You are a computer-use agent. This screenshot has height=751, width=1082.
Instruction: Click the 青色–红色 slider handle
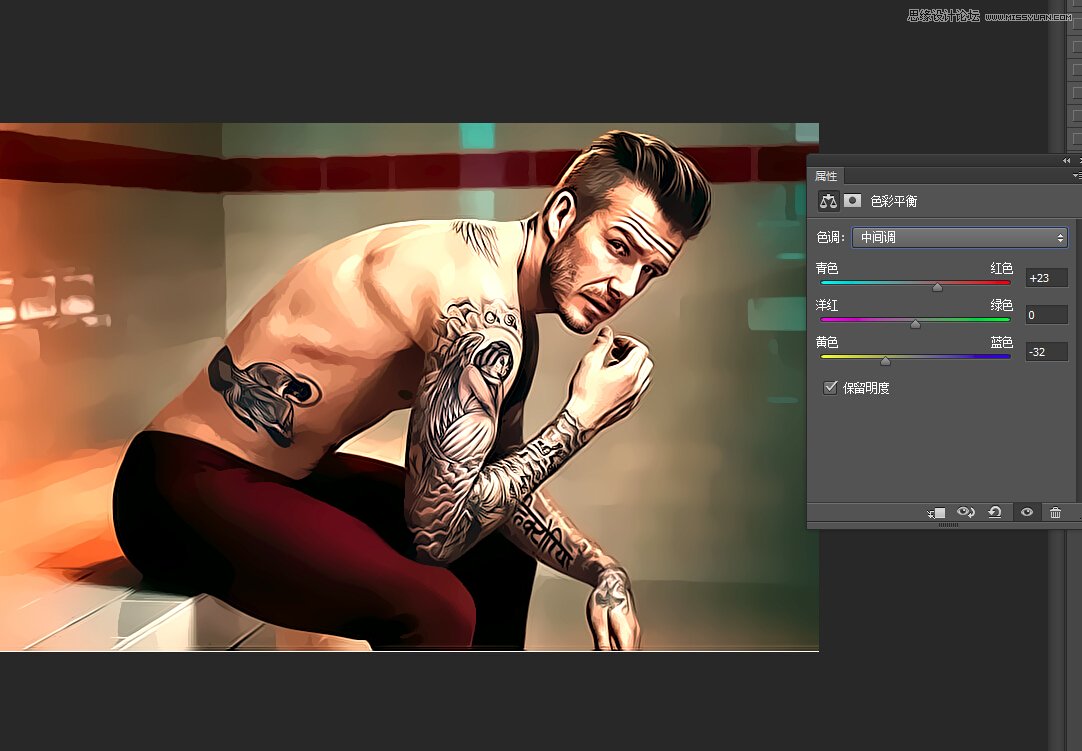click(937, 287)
